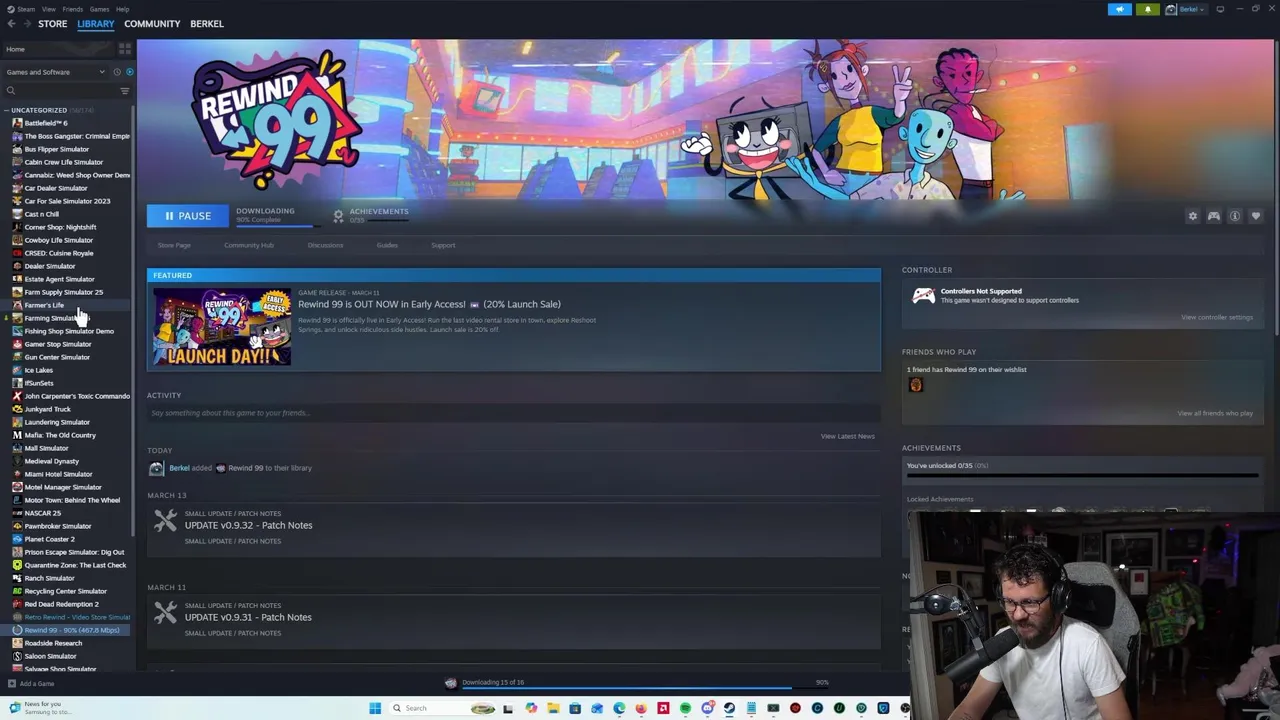The height and width of the screenshot is (720, 1280).
Task: Add Rewind 99 to favorites
Action: point(1256,216)
